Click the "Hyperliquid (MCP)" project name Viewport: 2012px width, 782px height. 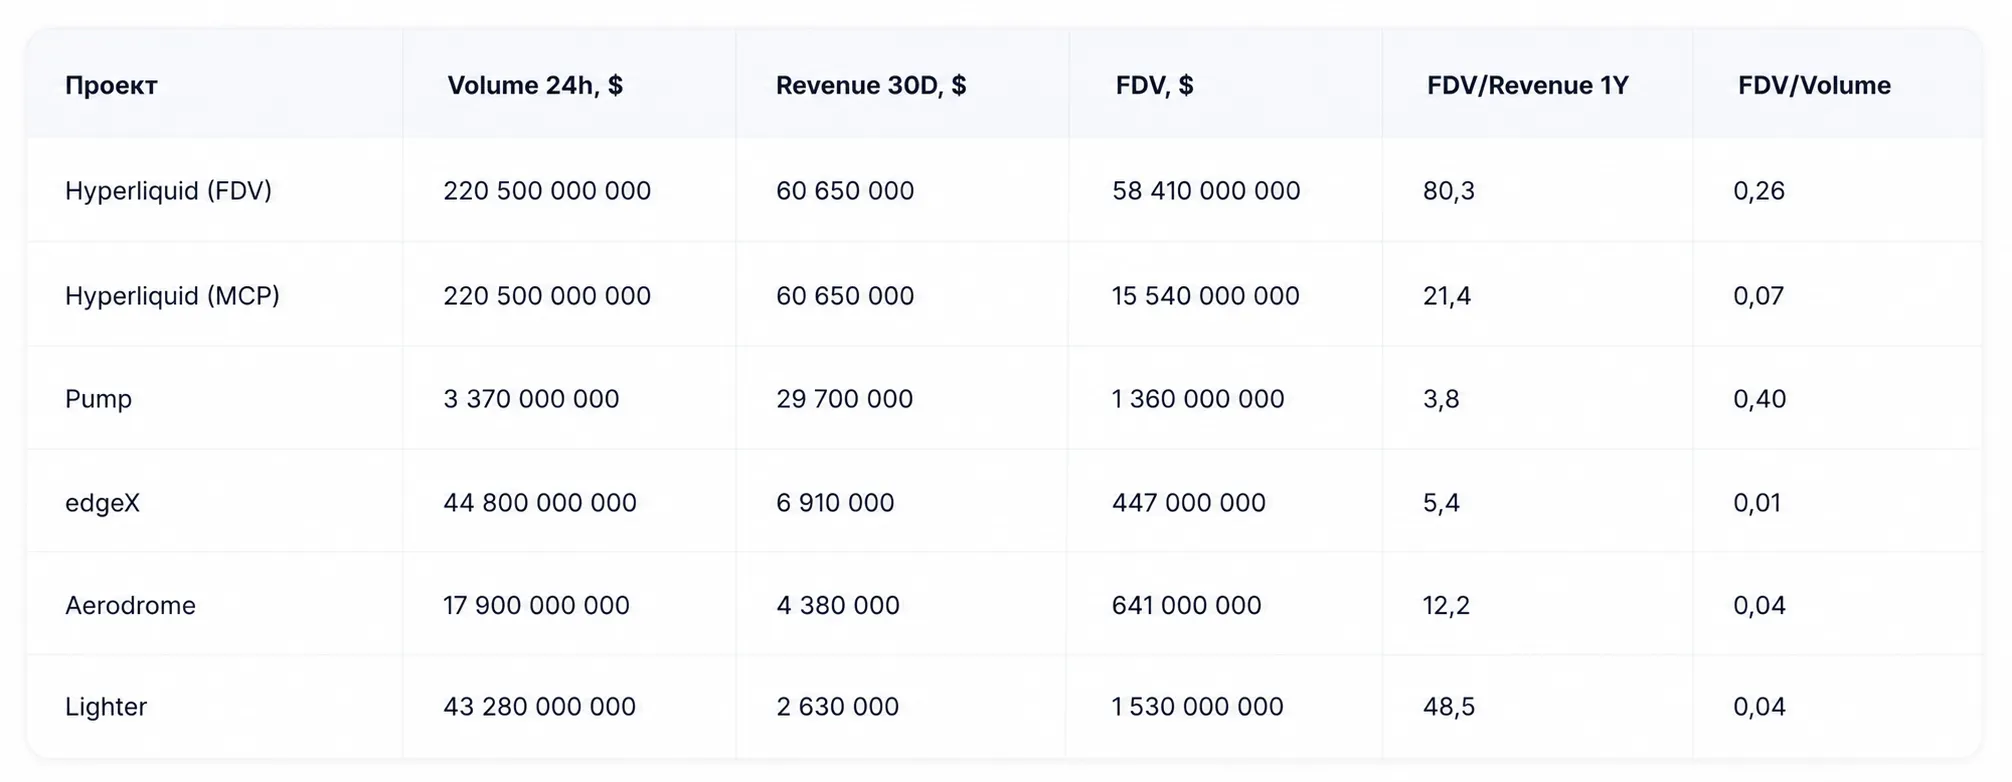[x=172, y=296]
